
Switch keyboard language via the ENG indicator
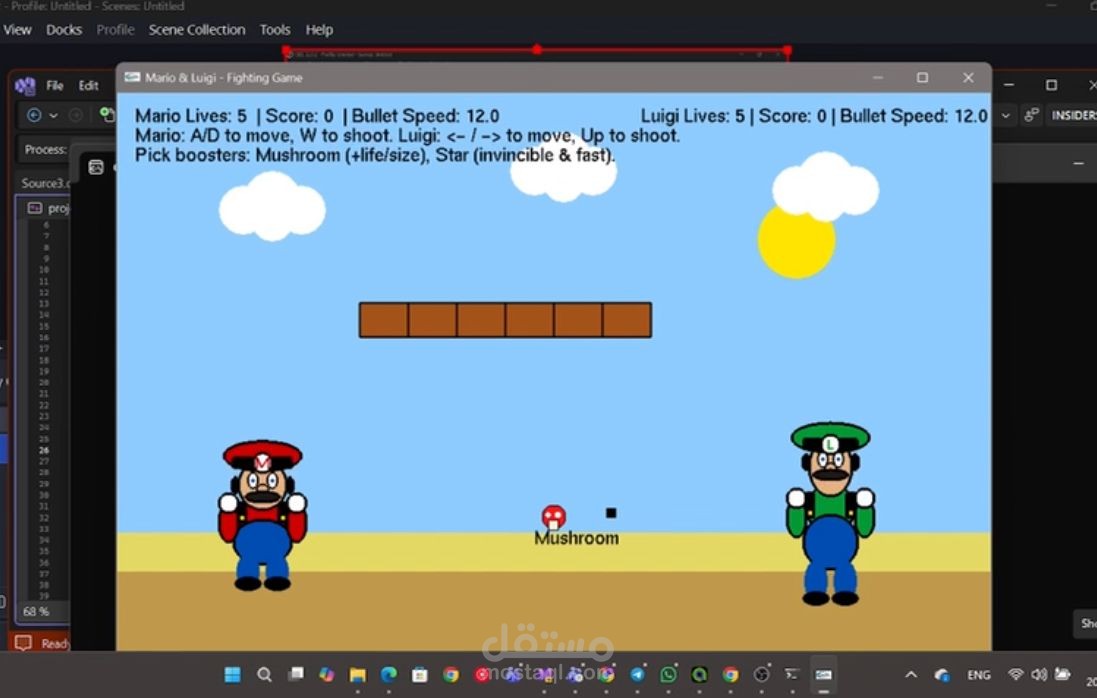tap(978, 674)
